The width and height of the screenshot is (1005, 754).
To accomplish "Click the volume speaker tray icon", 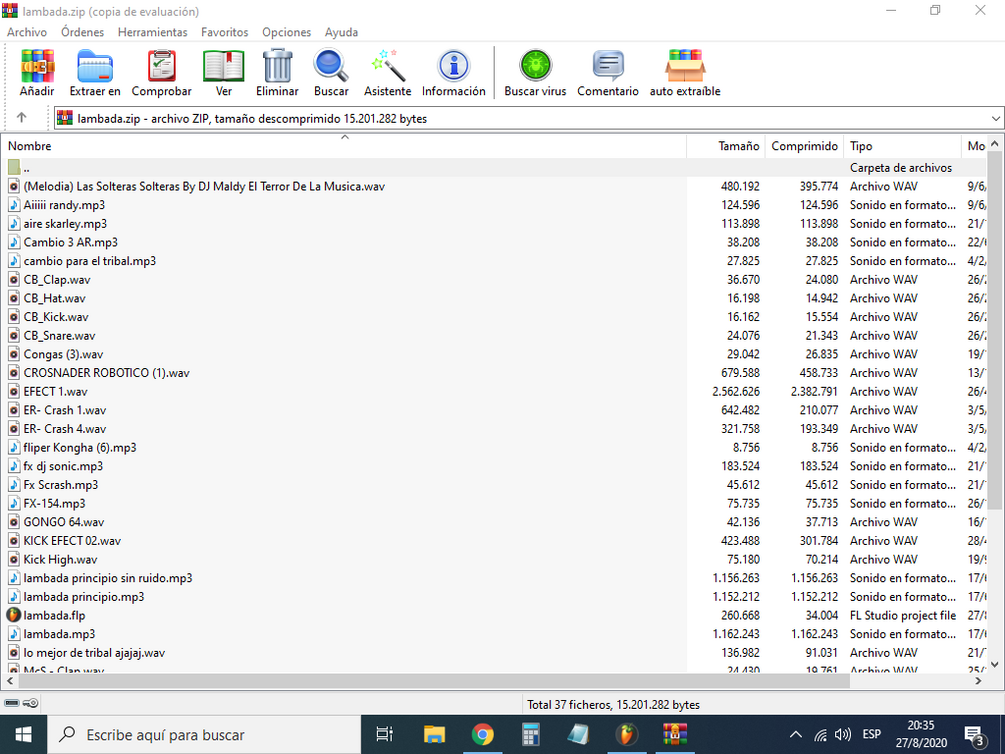I will [843, 735].
